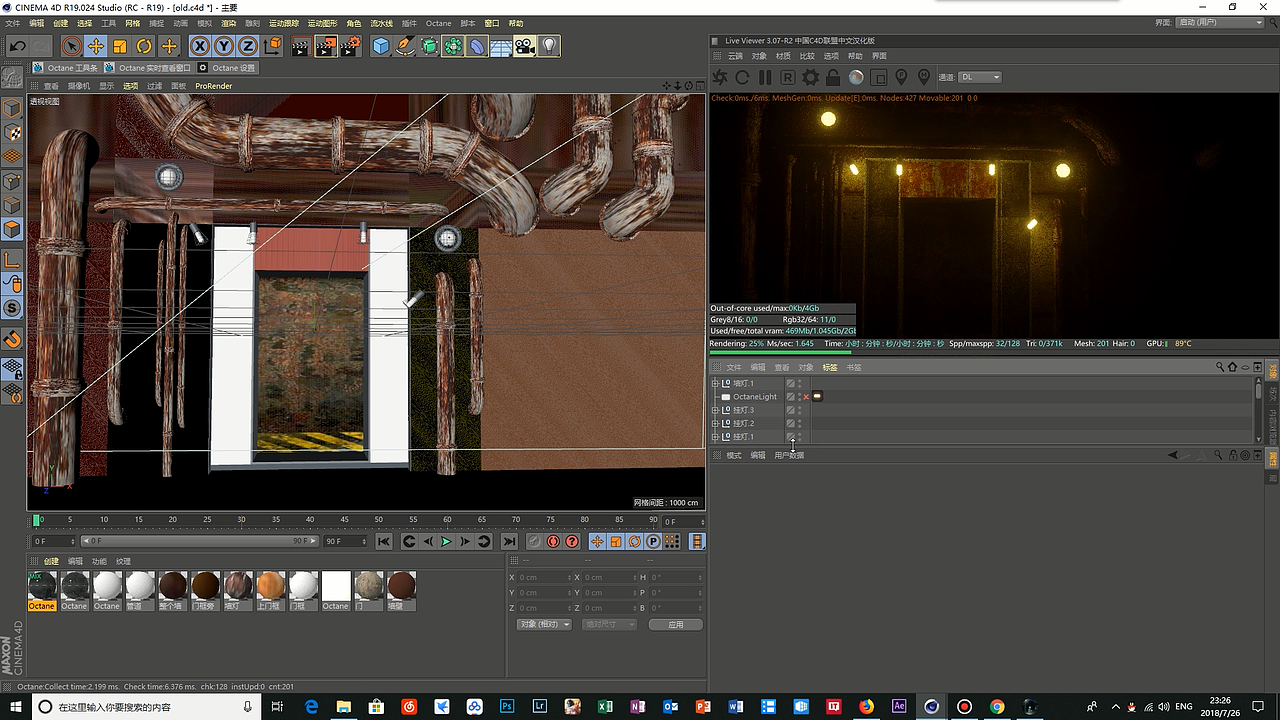The image size is (1280, 720).
Task: Open the Floor environment object icon
Action: [501, 46]
